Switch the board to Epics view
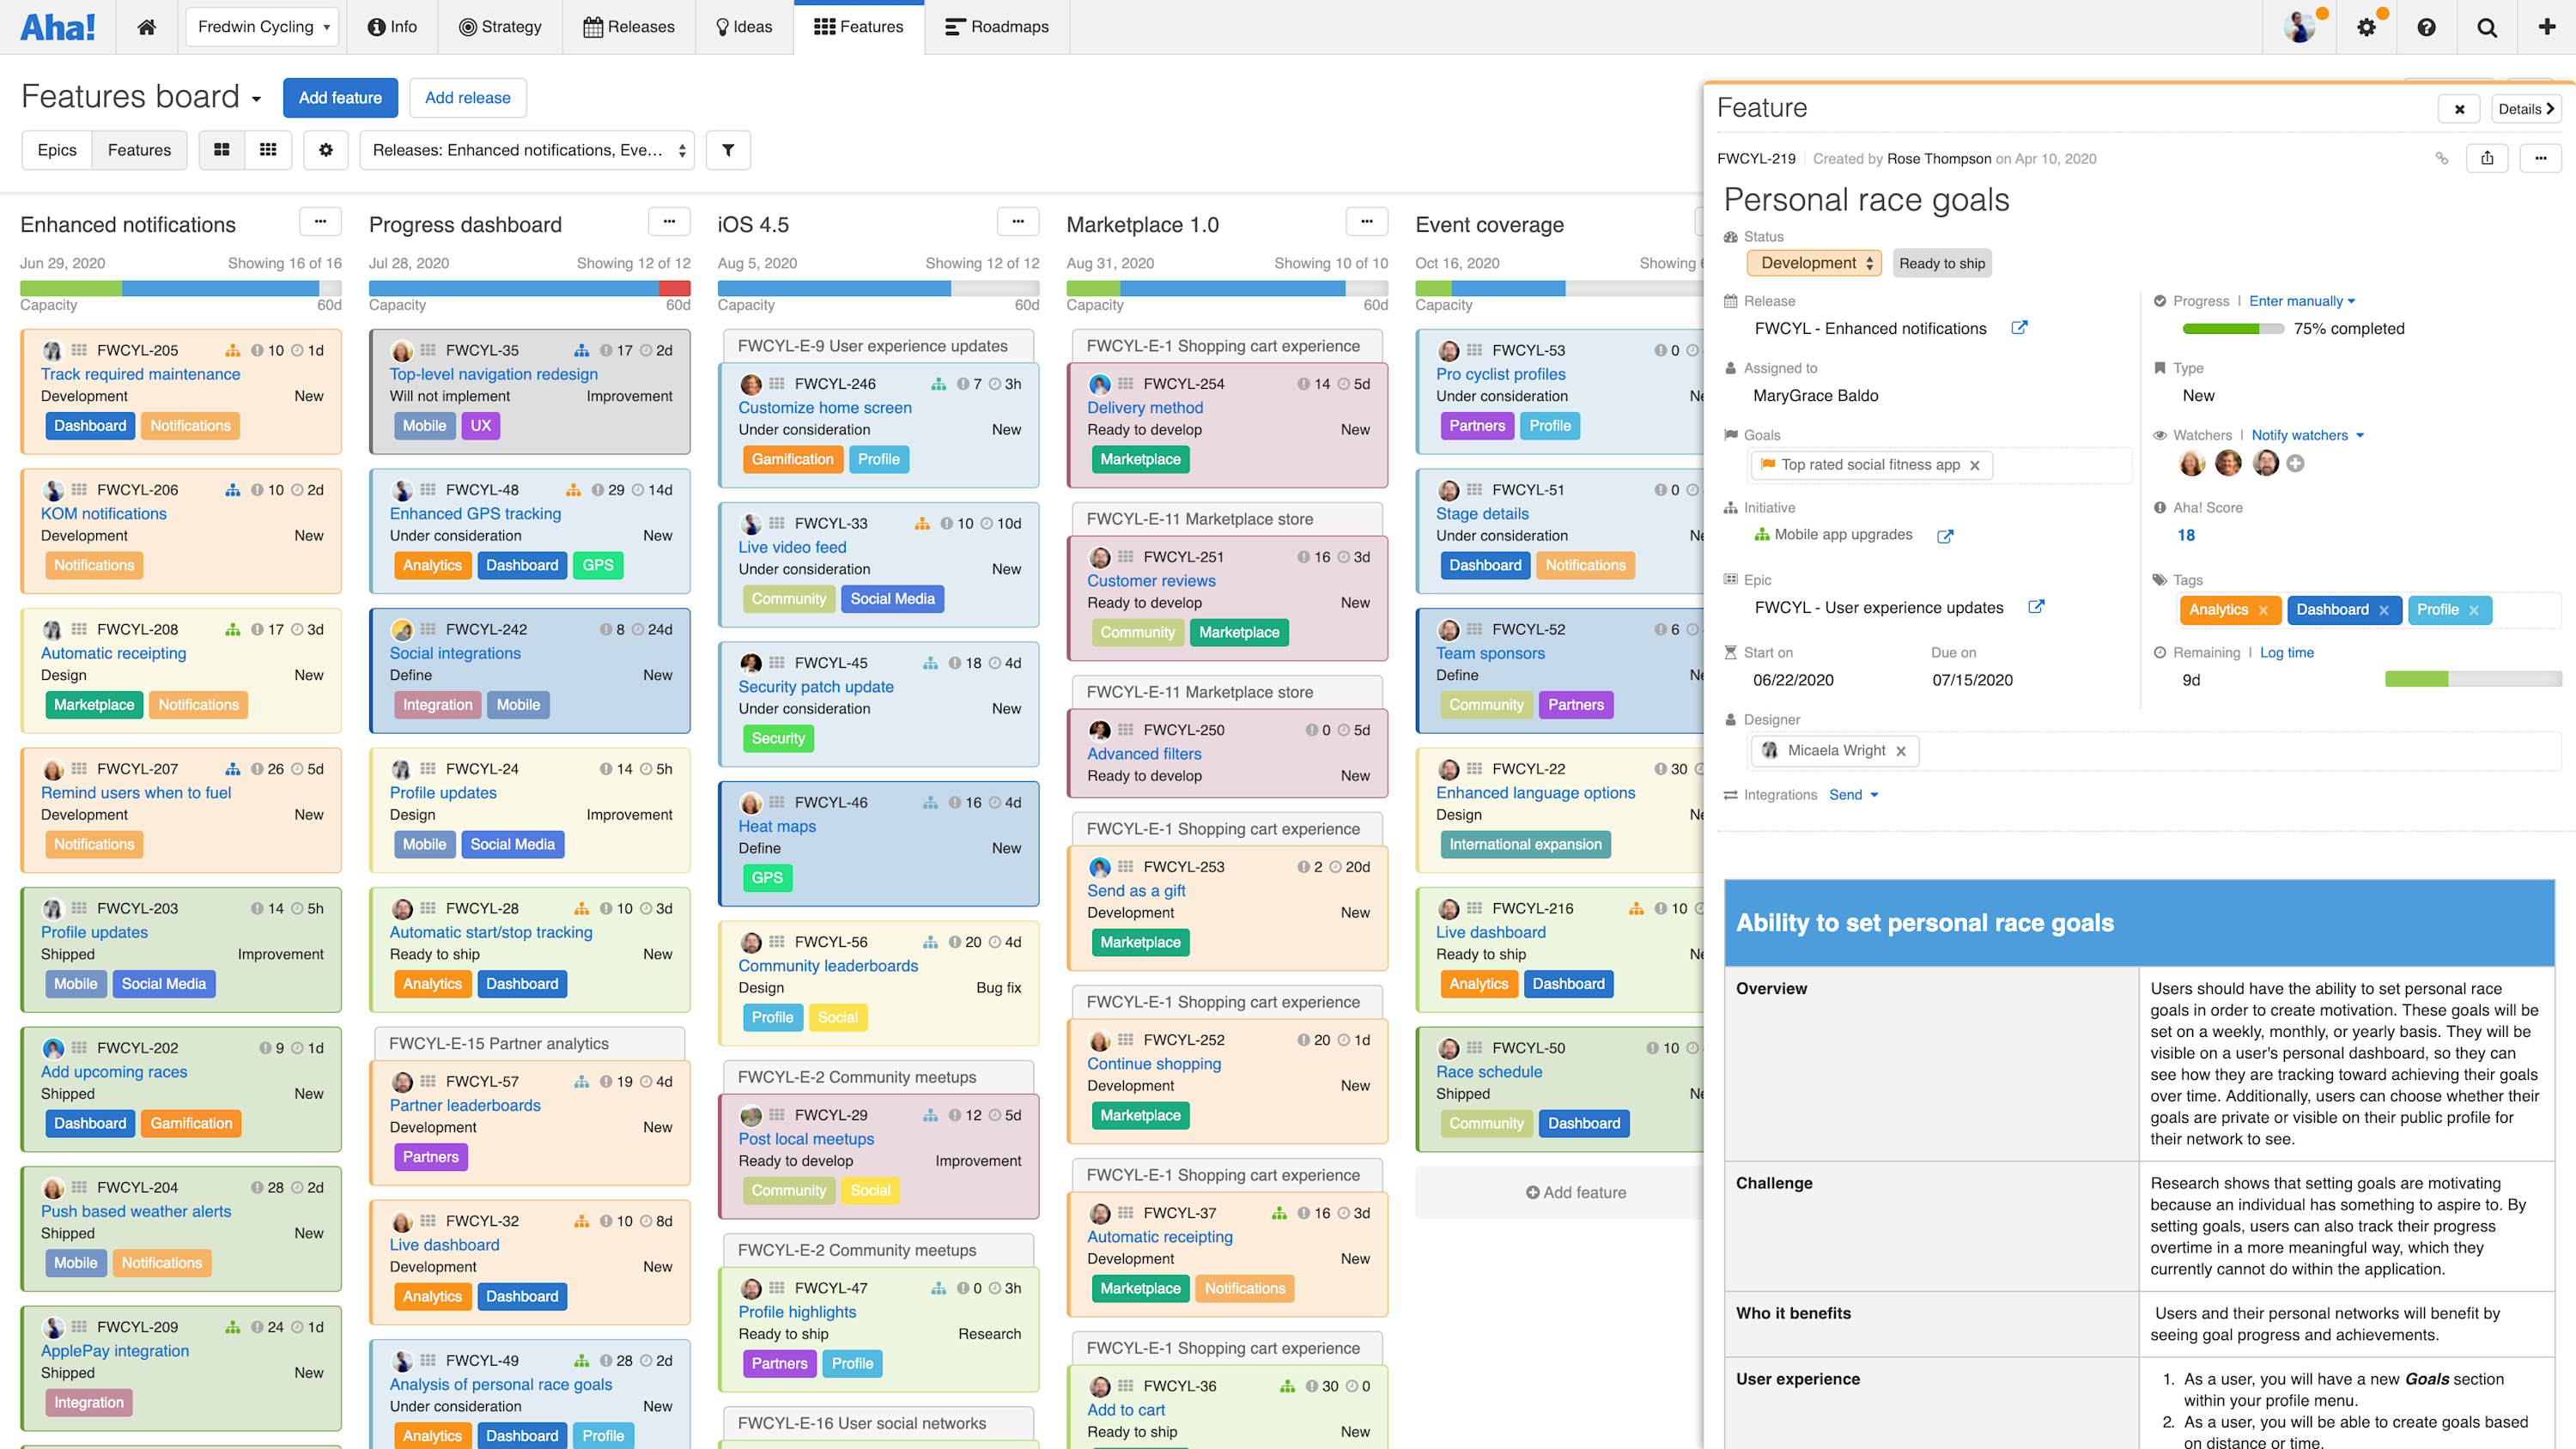2576x1449 pixels. (57, 150)
